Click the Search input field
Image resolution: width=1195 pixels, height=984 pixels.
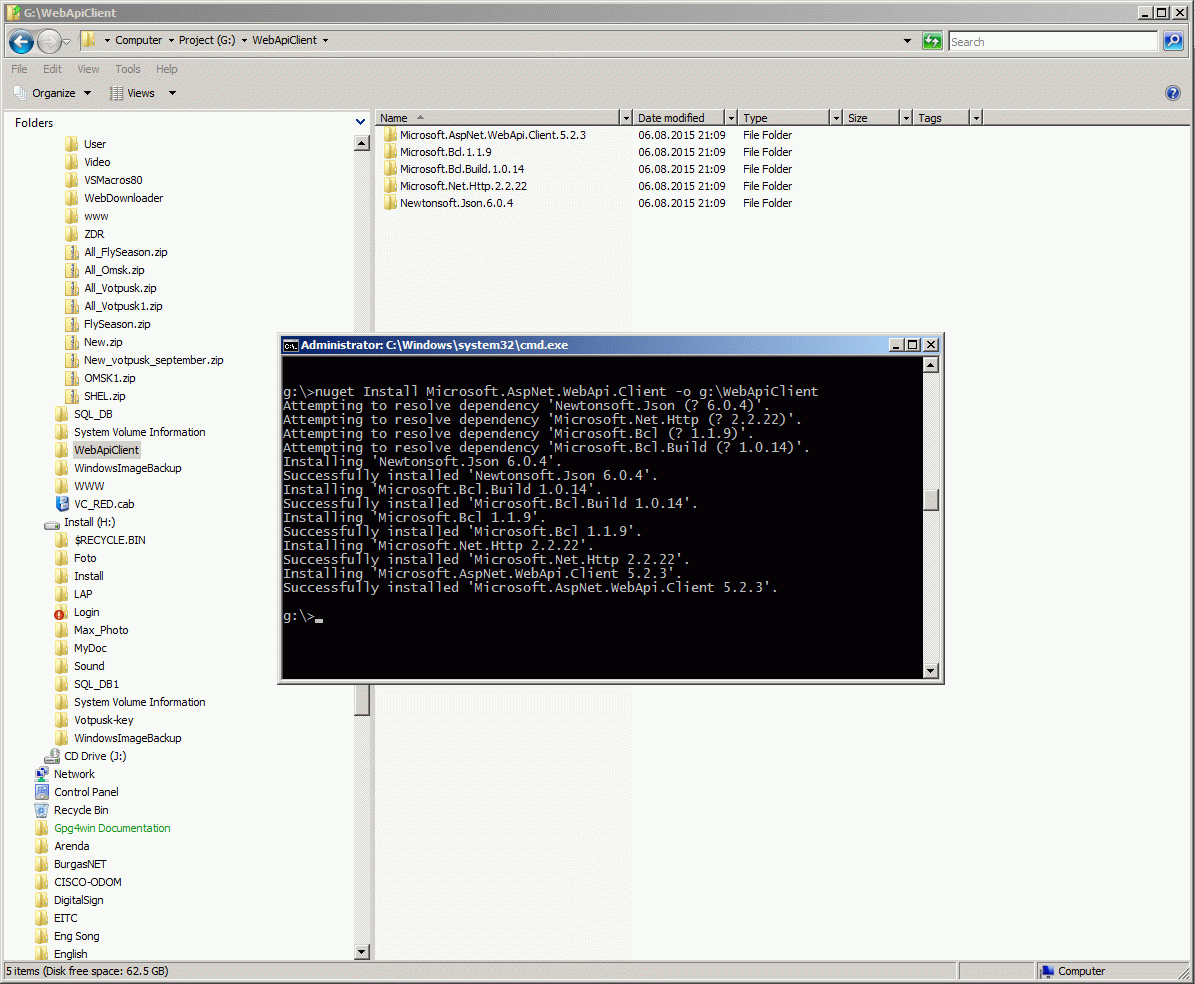(1052, 41)
